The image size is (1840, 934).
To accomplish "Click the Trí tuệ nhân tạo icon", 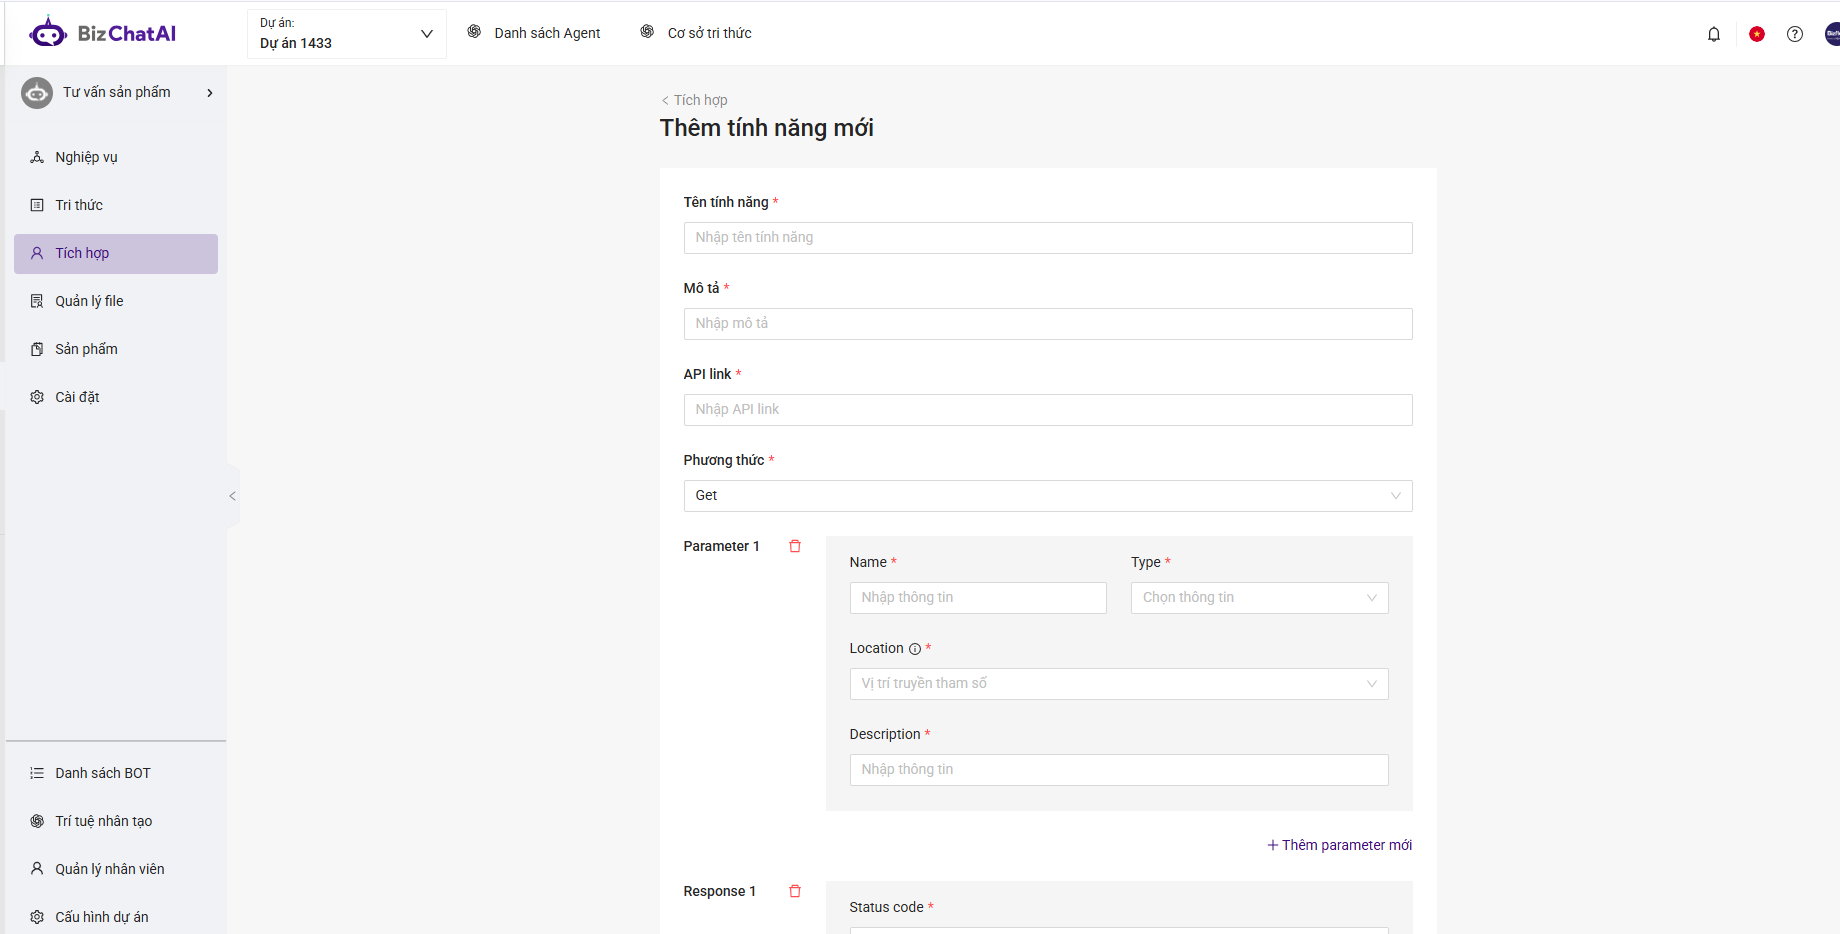I will 37,821.
